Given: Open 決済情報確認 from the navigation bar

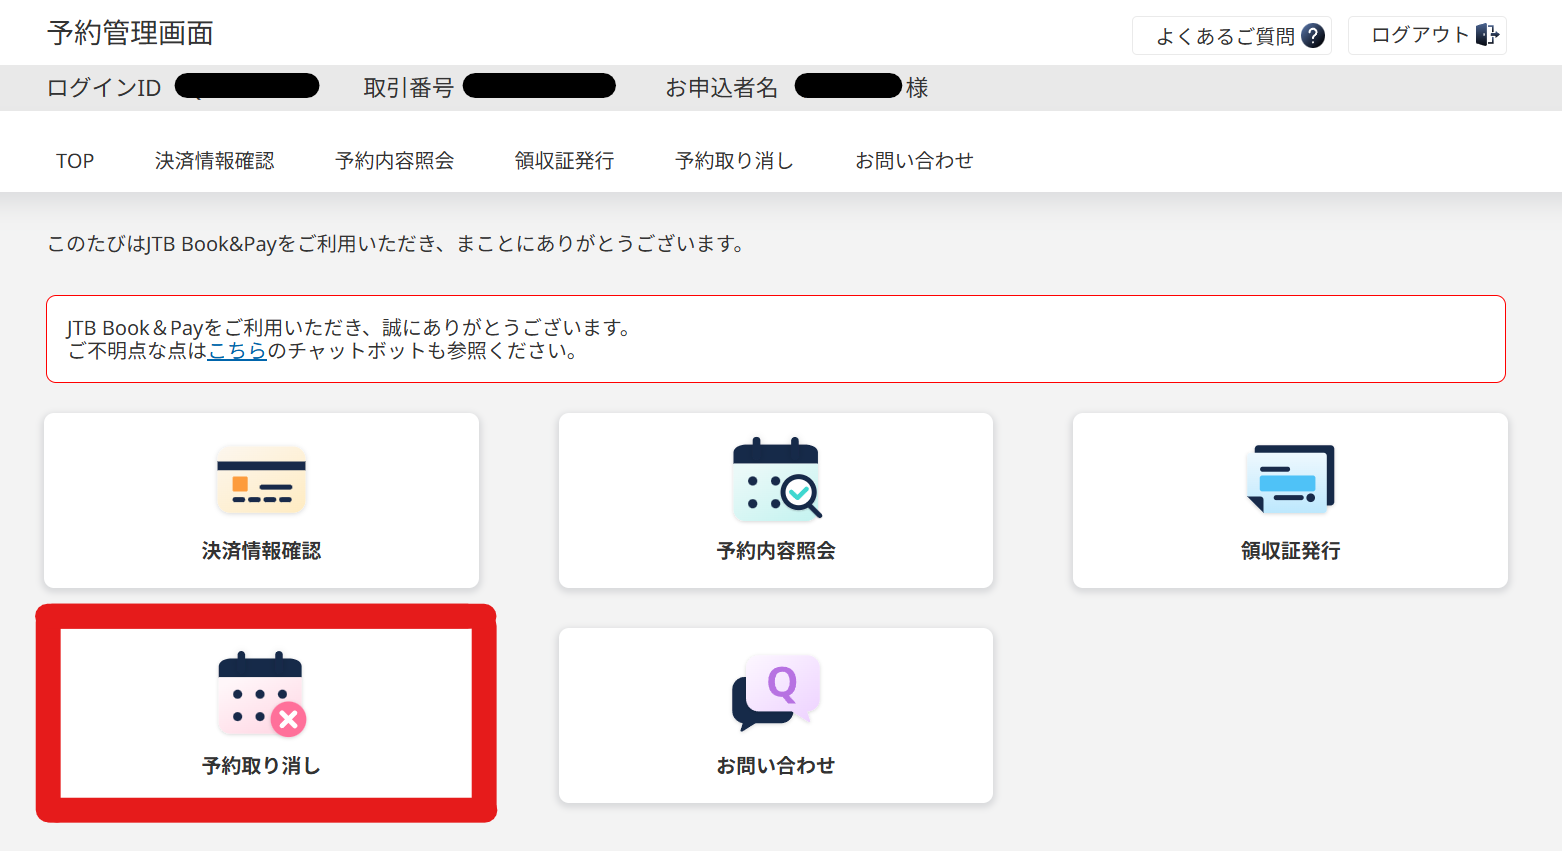Looking at the screenshot, I should (214, 161).
